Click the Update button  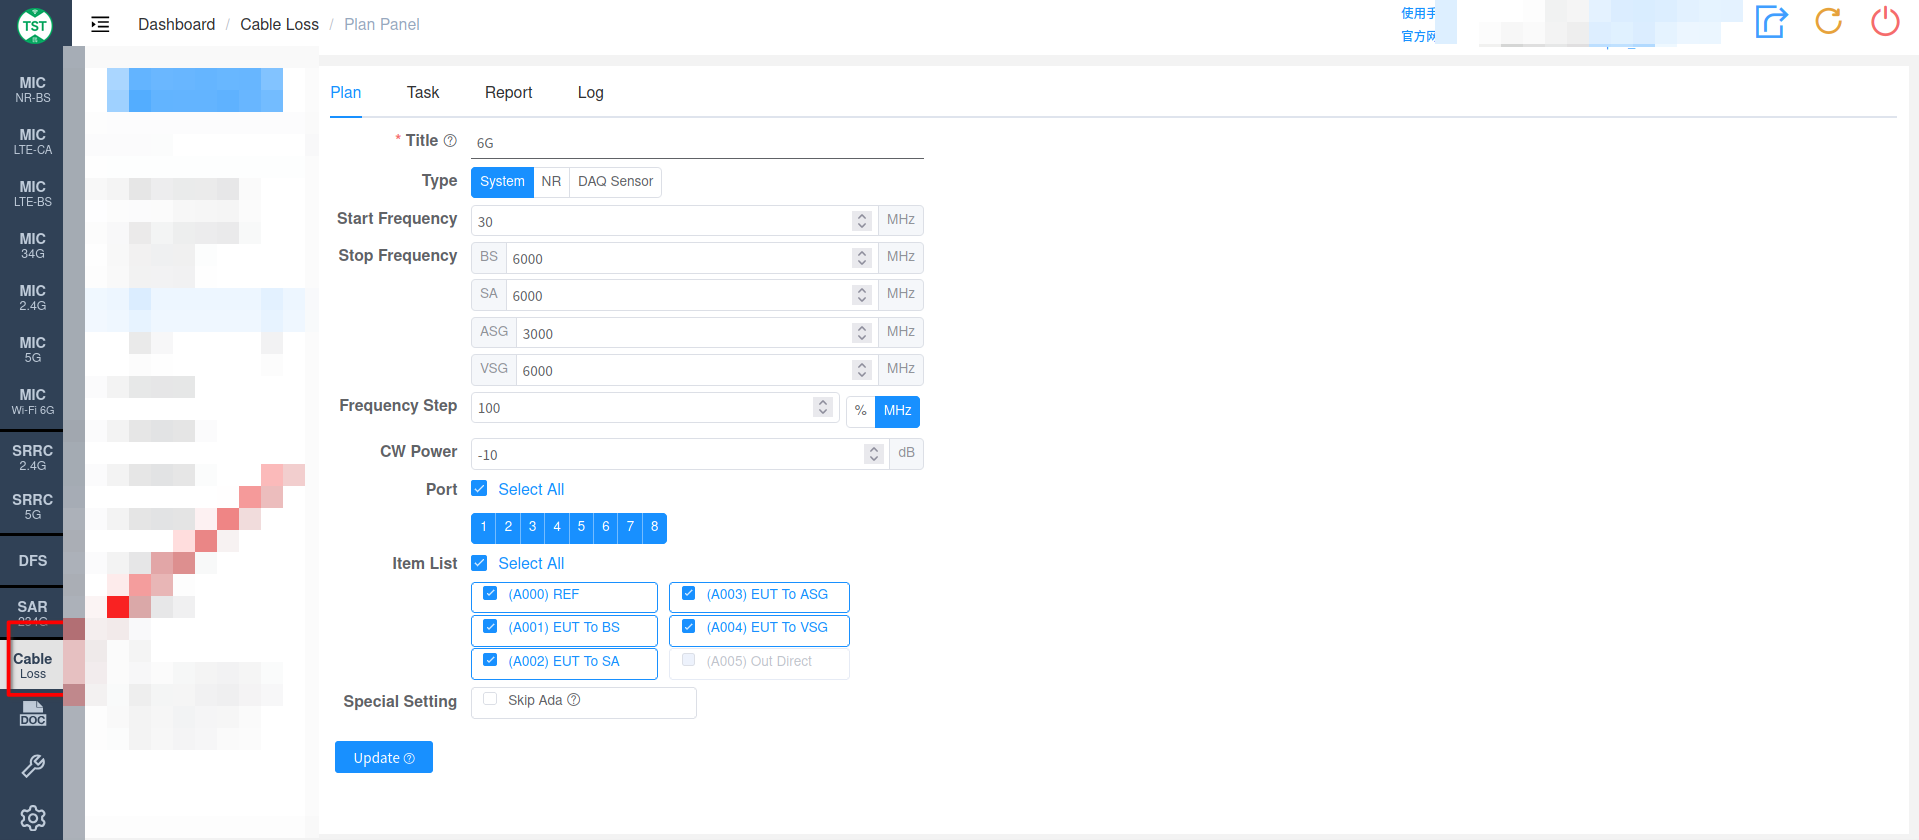tap(384, 757)
